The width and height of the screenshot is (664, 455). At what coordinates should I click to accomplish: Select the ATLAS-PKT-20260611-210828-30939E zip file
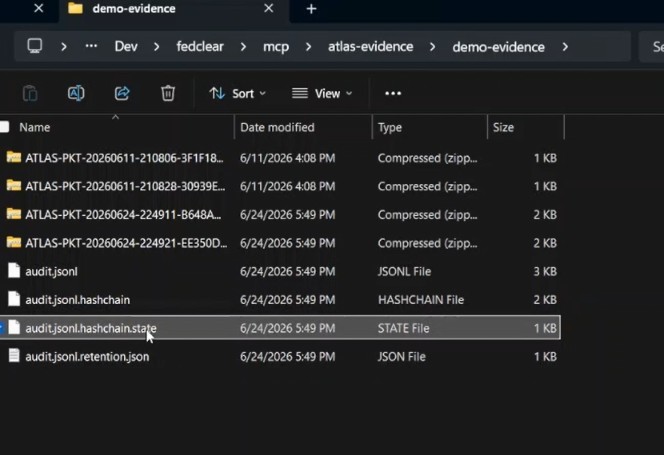(279, 186)
